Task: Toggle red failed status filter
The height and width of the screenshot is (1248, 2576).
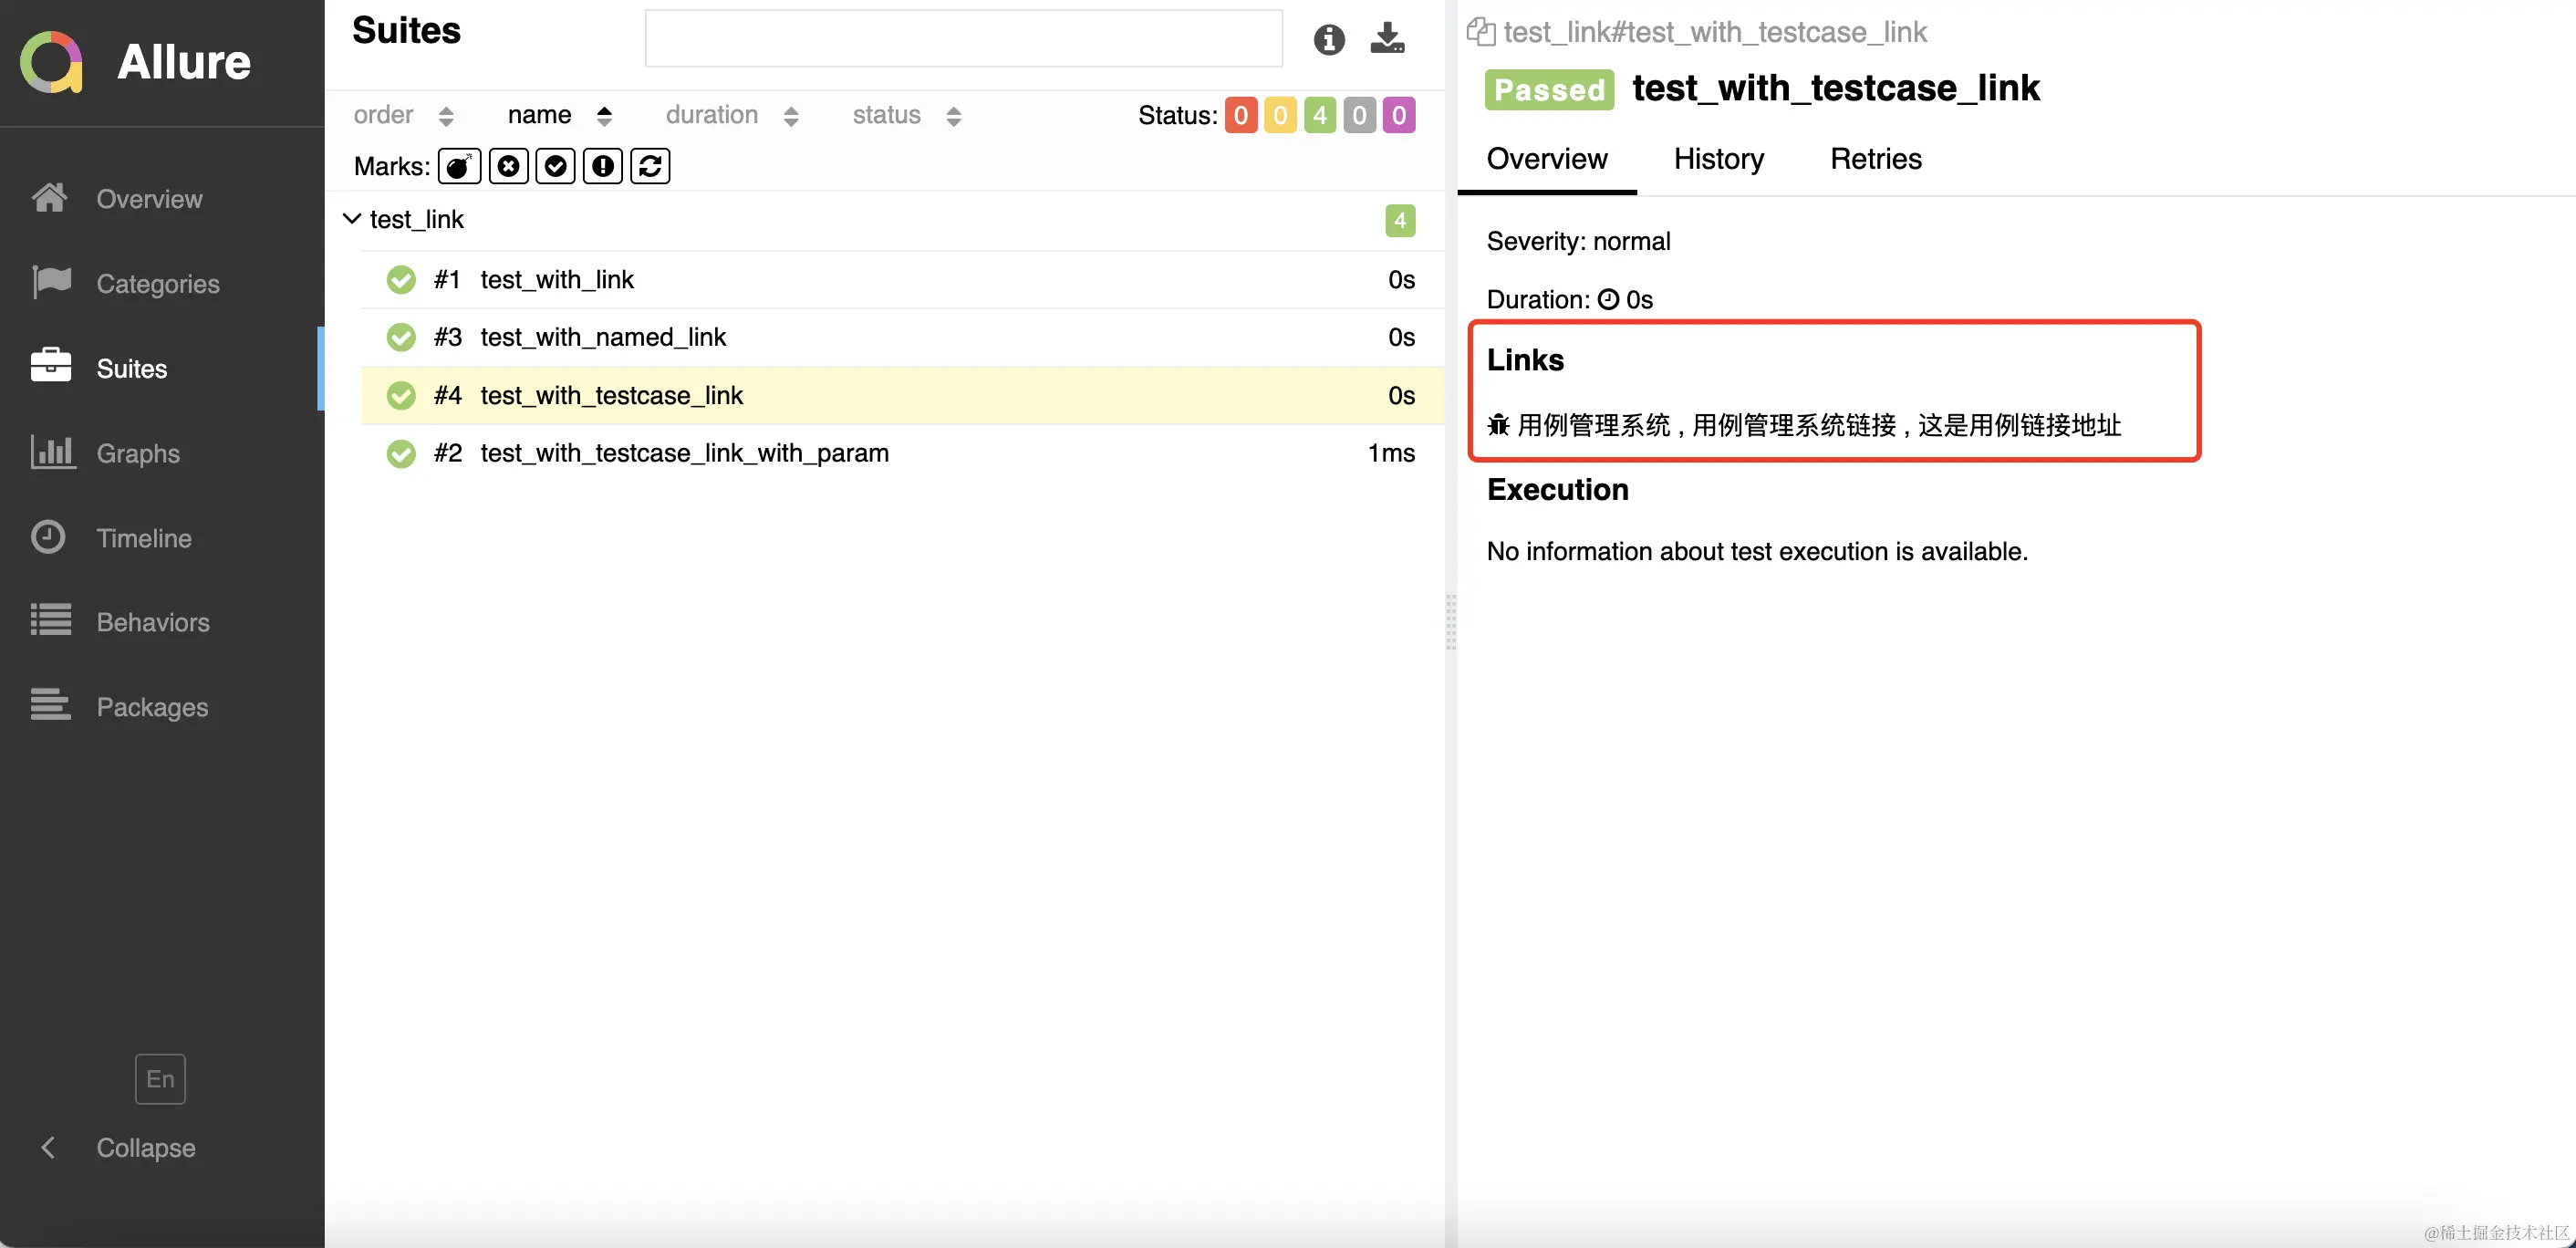Action: pos(1240,115)
